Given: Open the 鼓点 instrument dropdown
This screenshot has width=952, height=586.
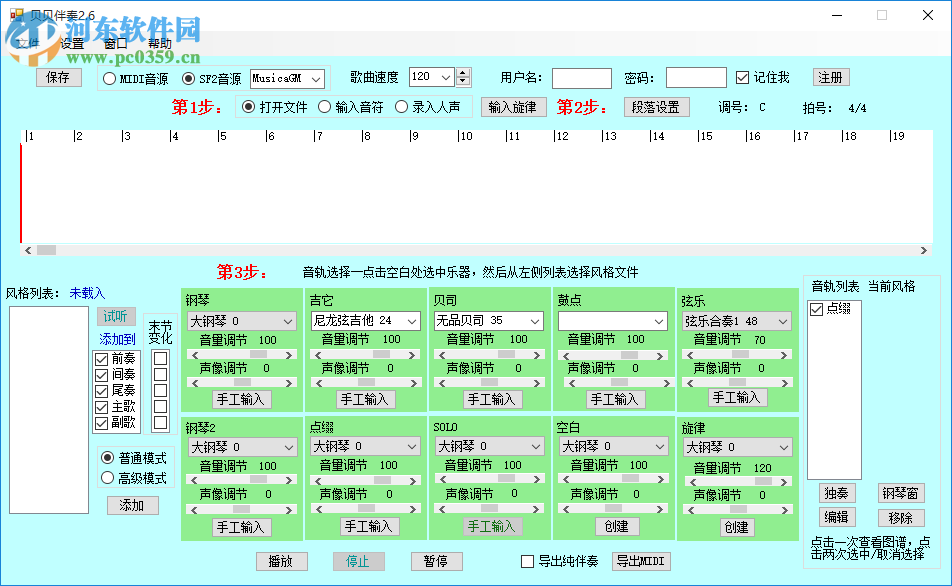Looking at the screenshot, I should pos(660,320).
